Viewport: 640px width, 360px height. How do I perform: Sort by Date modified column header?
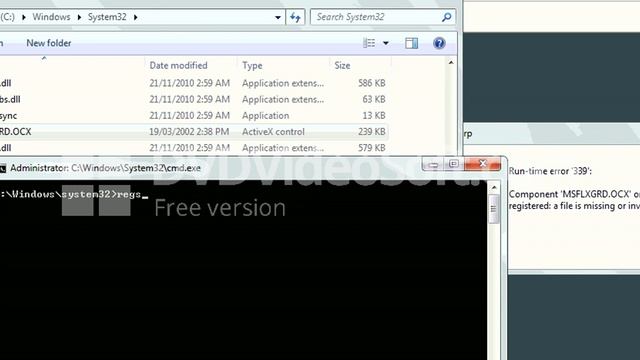point(178,65)
